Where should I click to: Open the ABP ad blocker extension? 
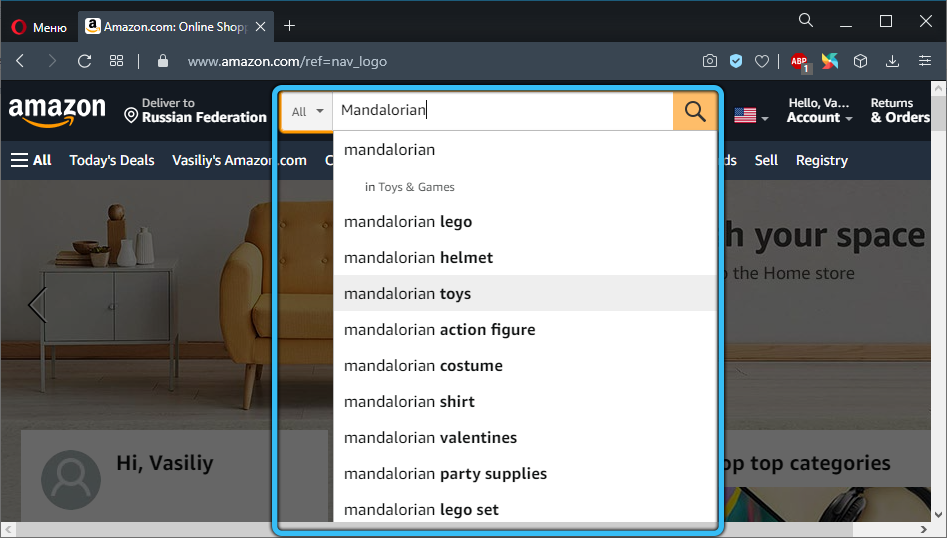[799, 61]
